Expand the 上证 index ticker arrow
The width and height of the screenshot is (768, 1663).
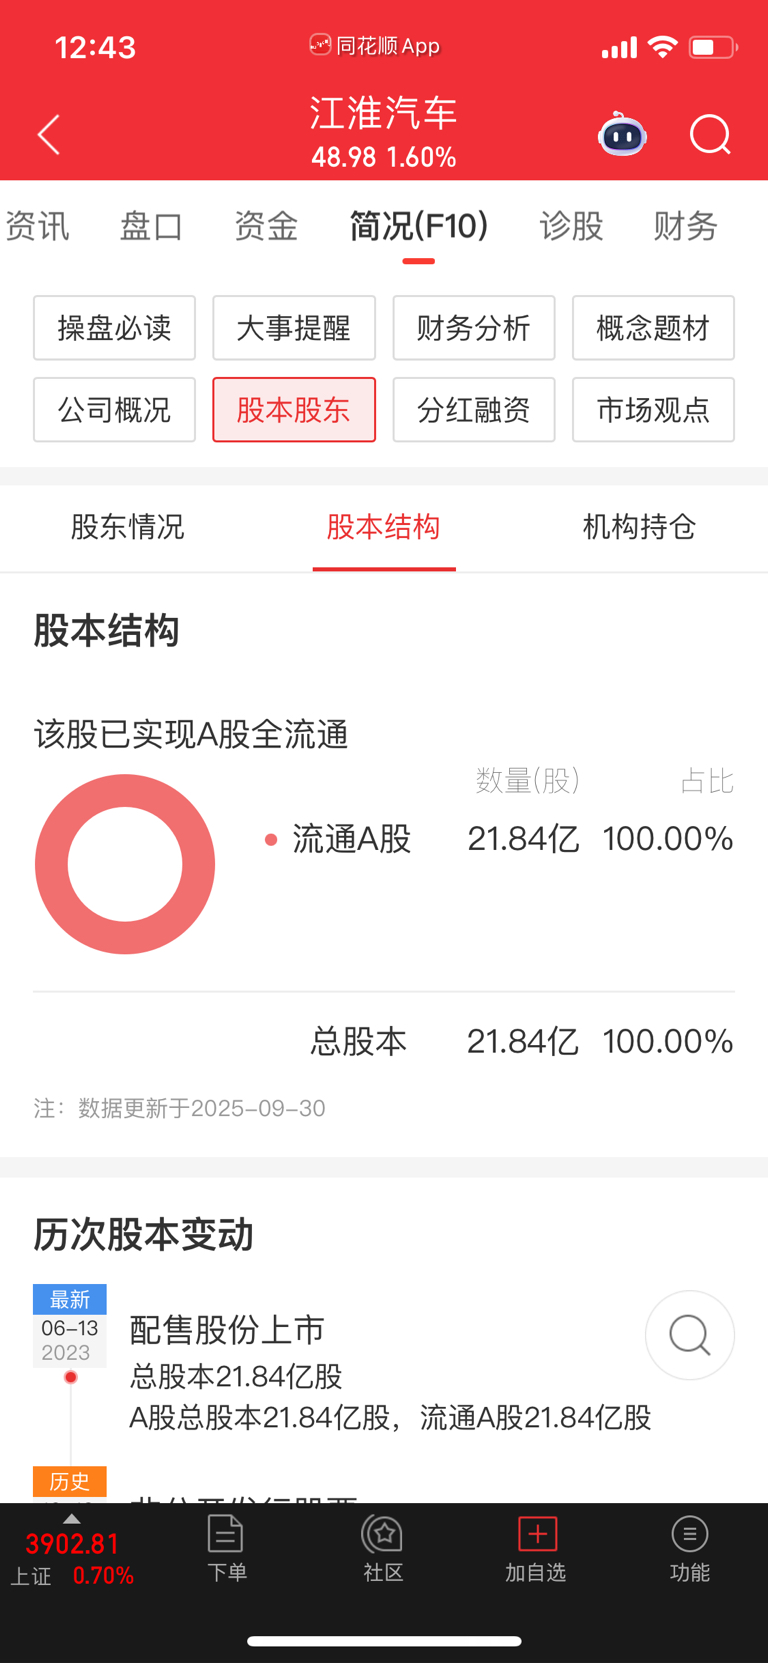pos(71,1520)
